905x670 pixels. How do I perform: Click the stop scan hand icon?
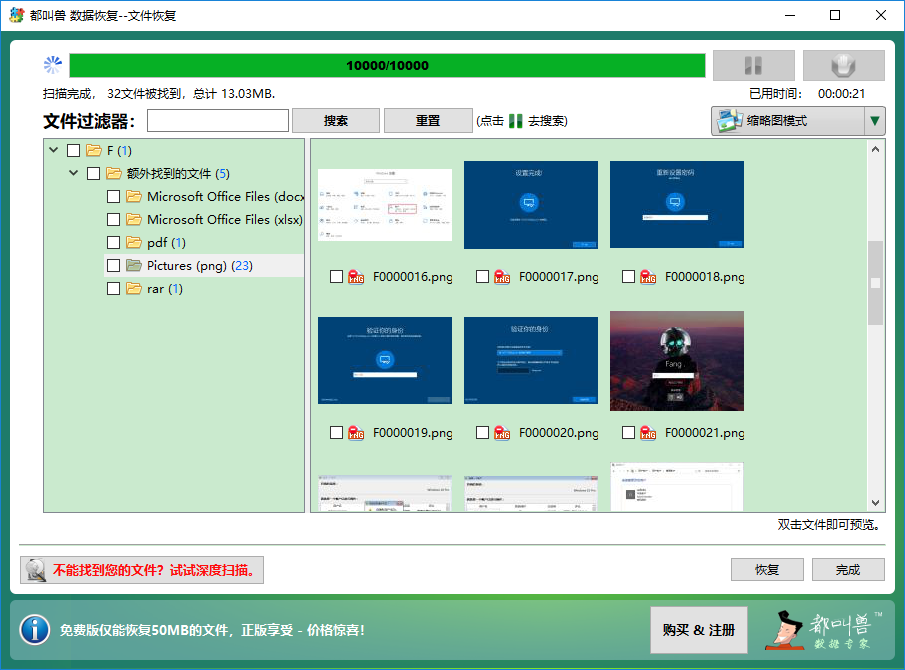pyautogui.click(x=843, y=66)
